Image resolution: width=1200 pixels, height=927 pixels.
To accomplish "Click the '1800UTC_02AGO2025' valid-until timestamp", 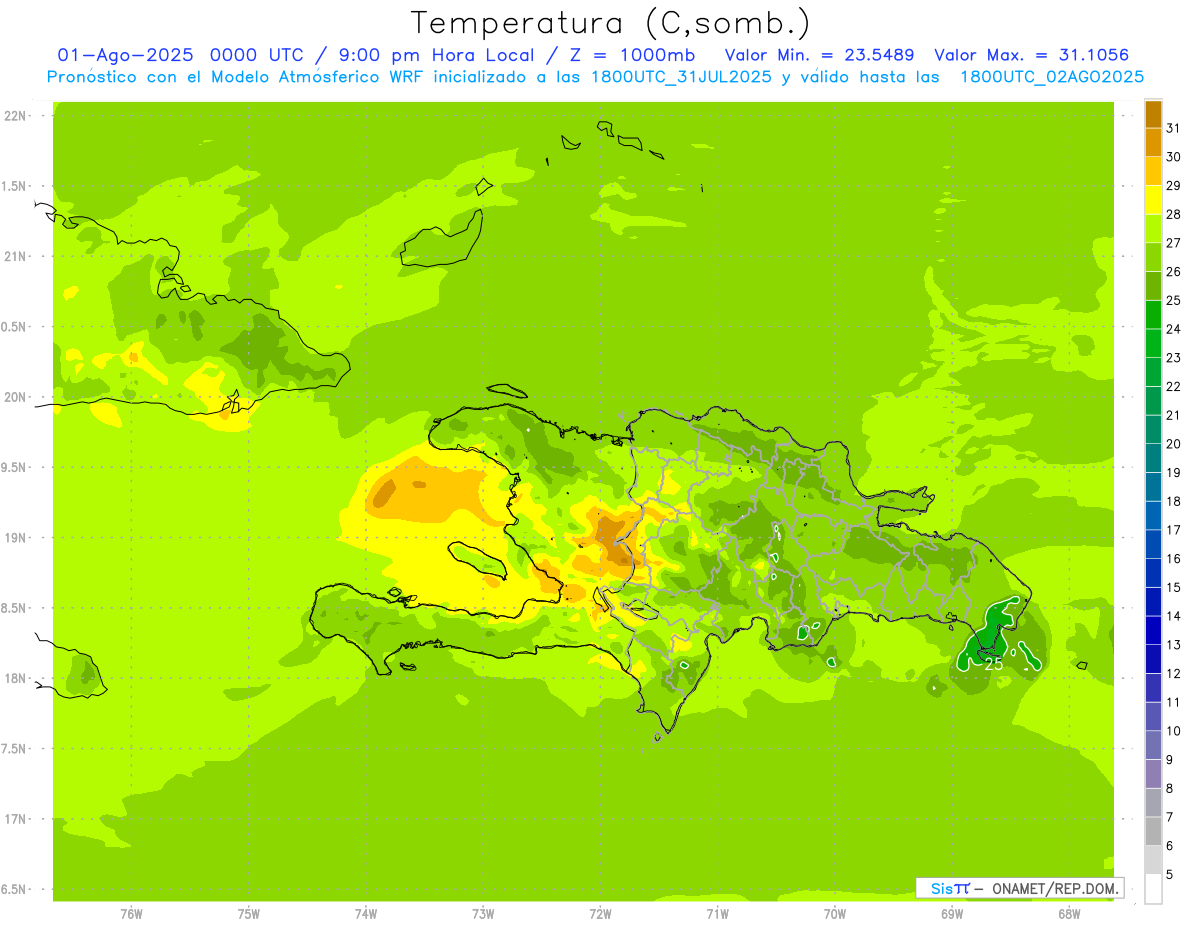I will [1052, 77].
